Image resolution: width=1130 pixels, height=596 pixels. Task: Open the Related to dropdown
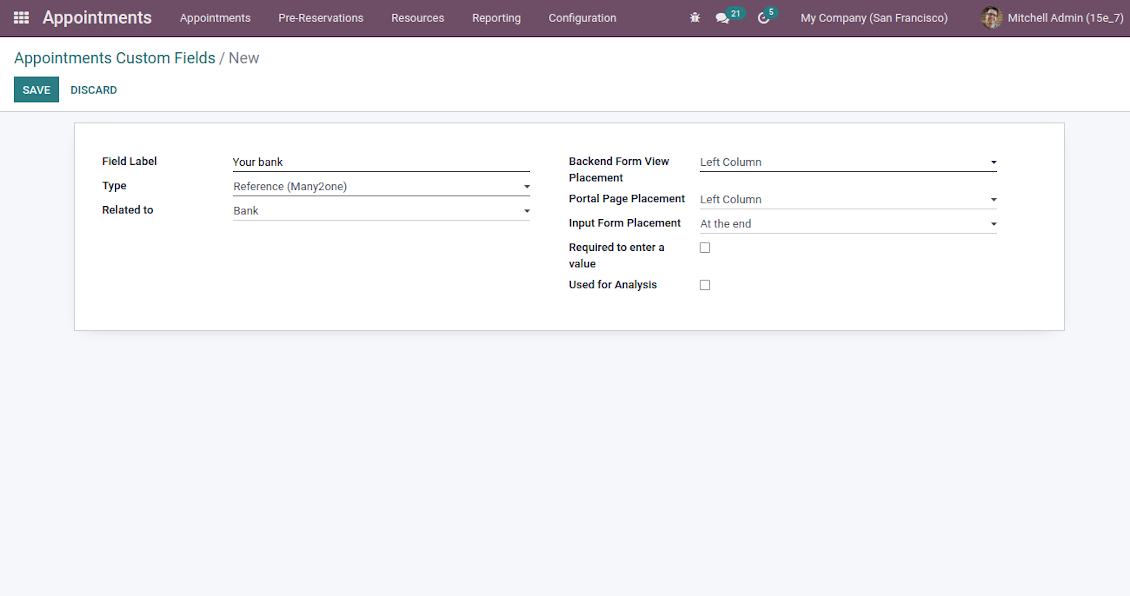coord(381,211)
